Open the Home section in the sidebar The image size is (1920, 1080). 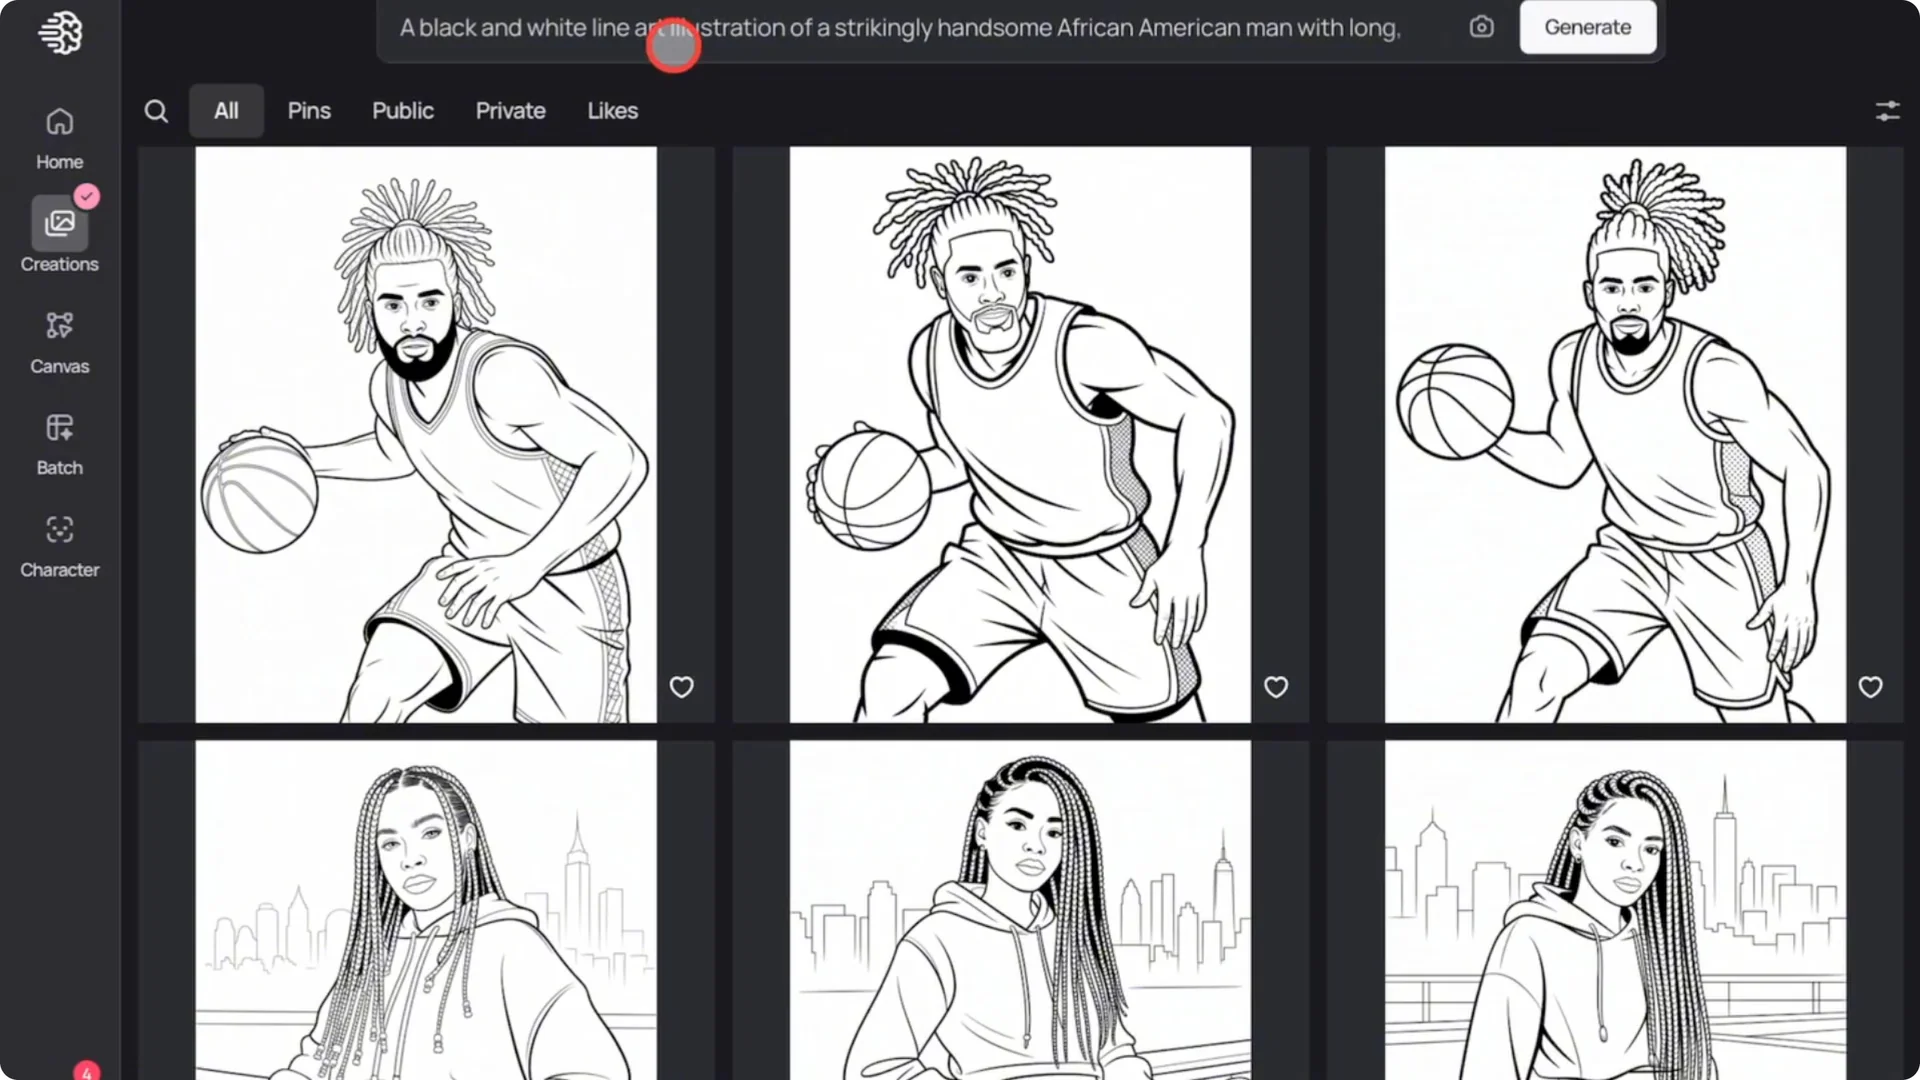pos(59,135)
